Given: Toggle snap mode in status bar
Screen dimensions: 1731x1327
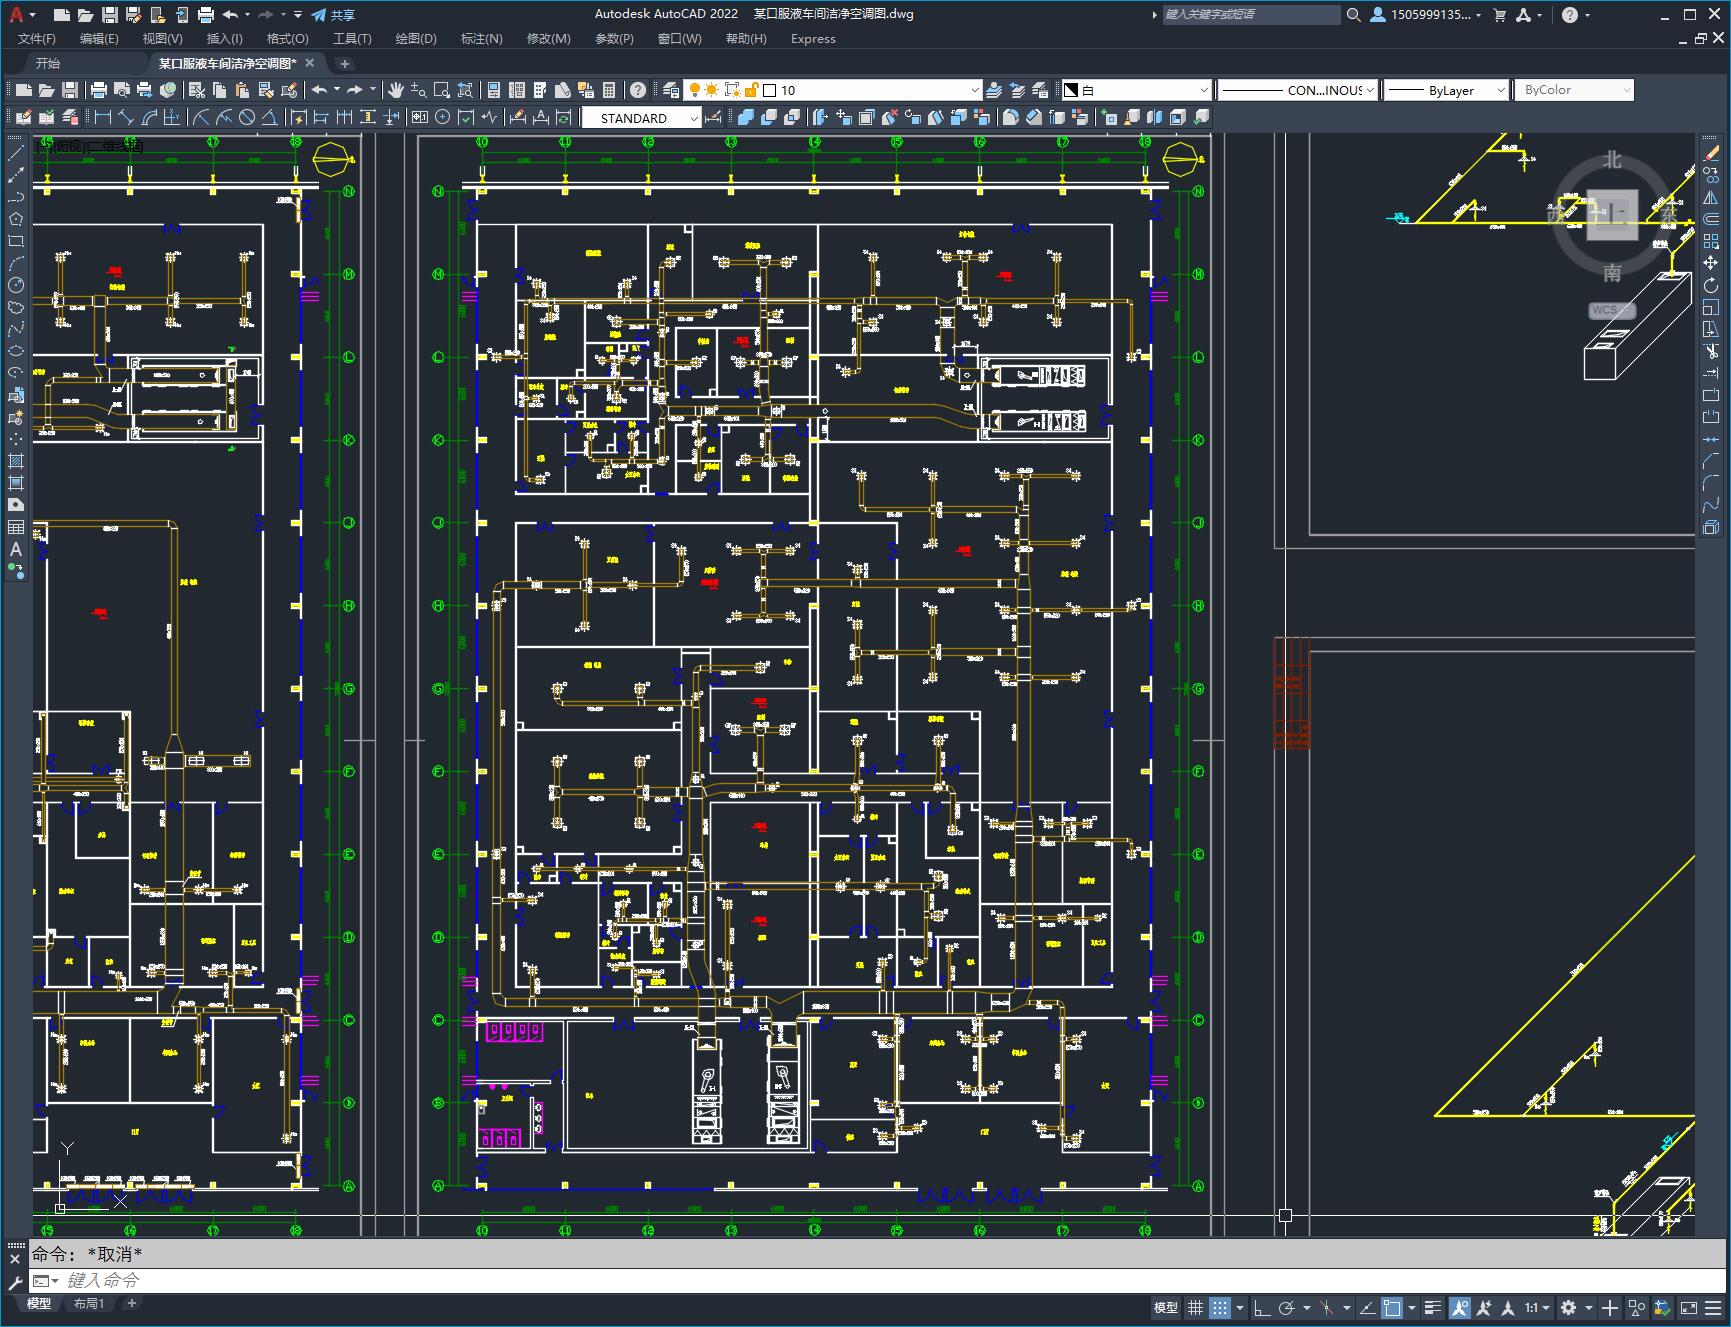Looking at the screenshot, I should coord(1220,1307).
